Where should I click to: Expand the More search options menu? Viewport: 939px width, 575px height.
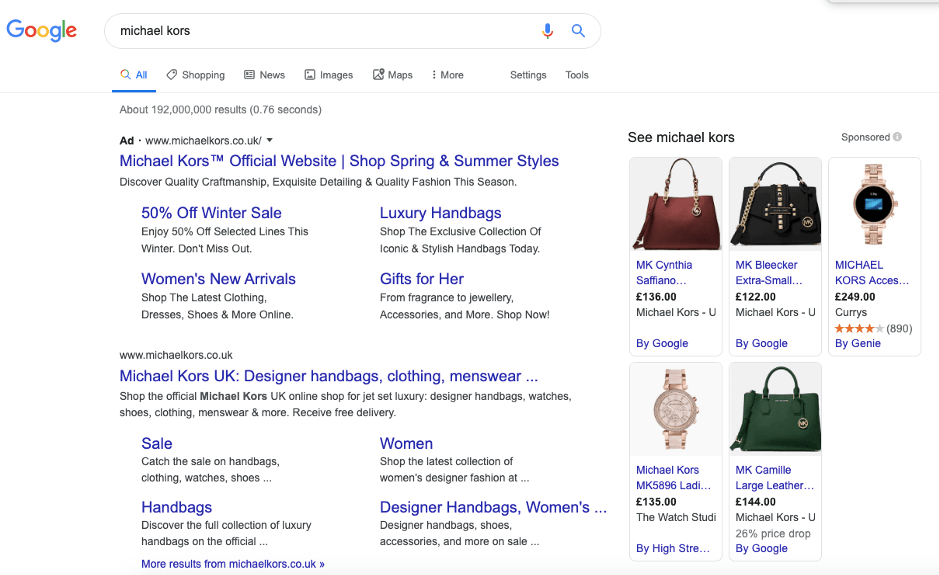point(447,75)
